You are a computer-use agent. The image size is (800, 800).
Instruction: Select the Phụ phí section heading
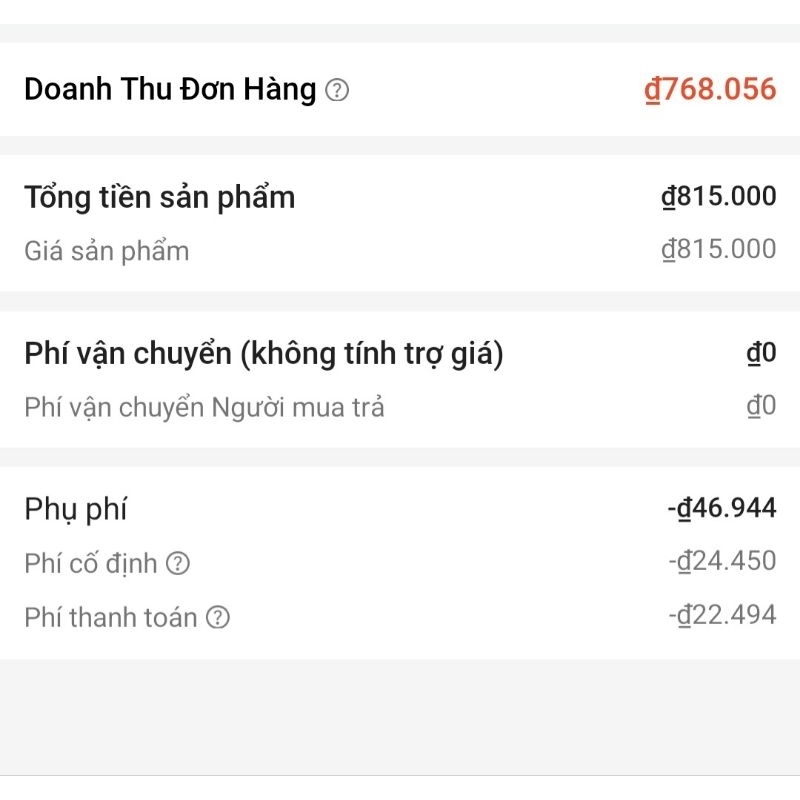76,509
